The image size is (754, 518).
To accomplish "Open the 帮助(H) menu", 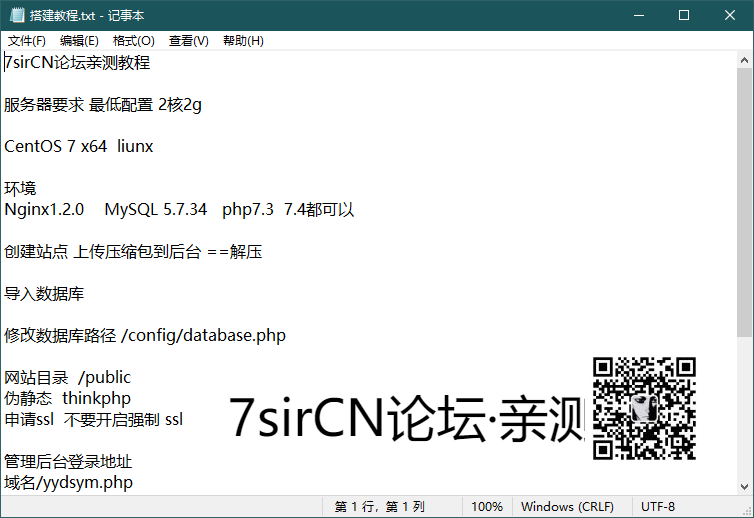I will (x=243, y=41).
